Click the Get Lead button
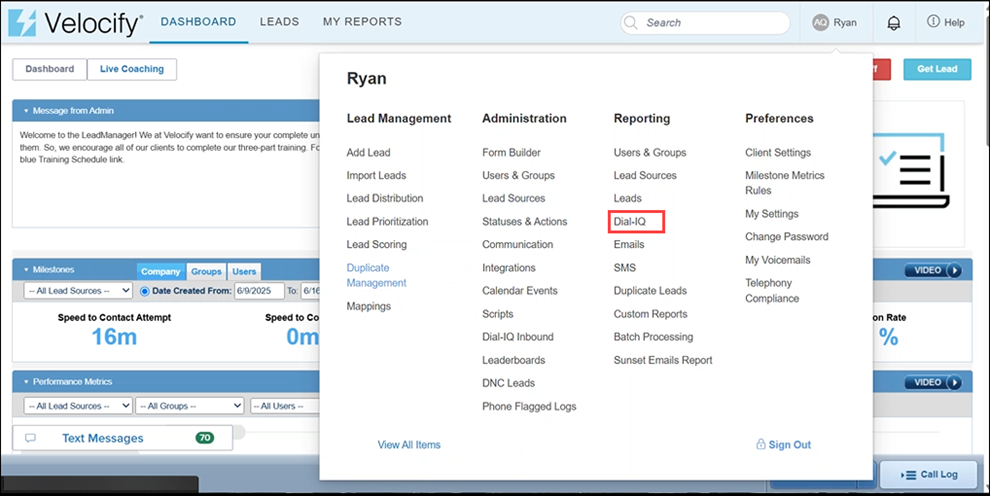The height and width of the screenshot is (496, 990). pyautogui.click(x=937, y=69)
